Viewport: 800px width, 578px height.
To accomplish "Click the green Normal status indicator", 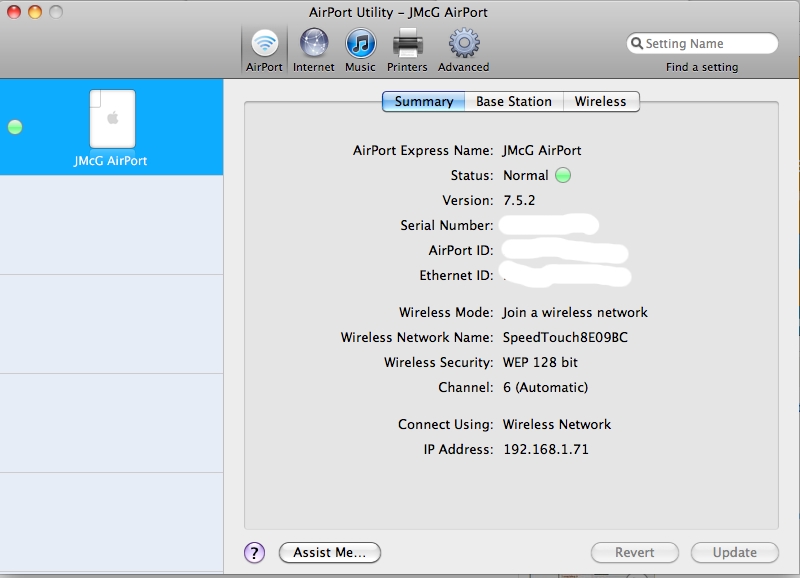I will [563, 175].
